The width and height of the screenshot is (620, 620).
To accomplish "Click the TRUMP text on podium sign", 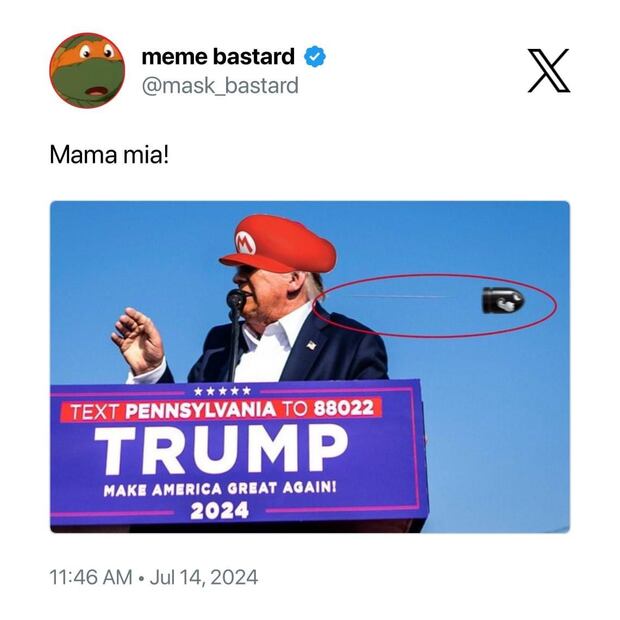I will (221, 448).
